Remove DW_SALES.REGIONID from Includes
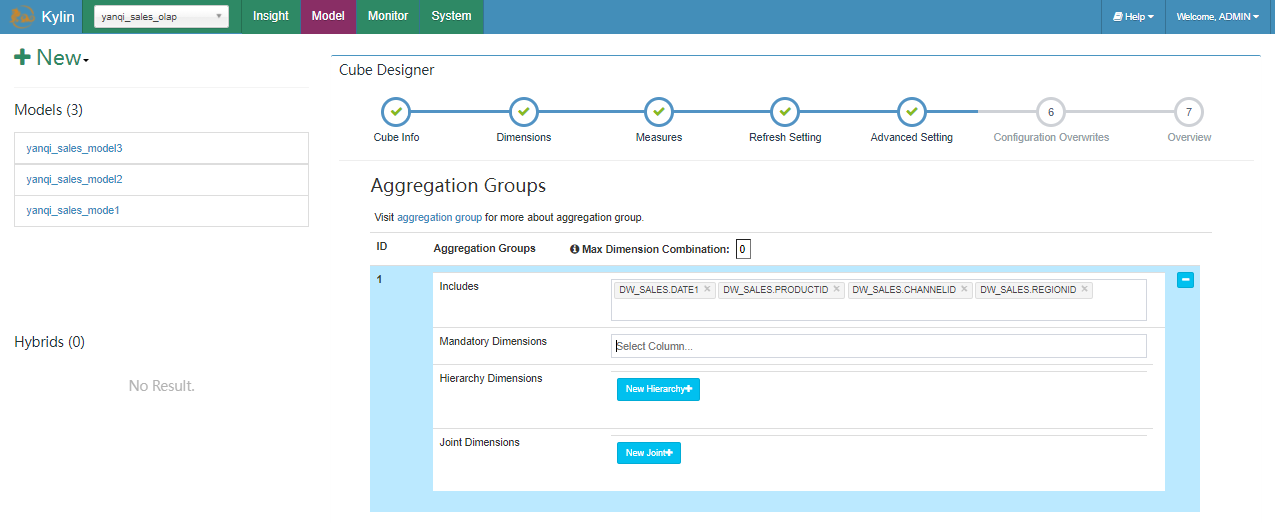This screenshot has width=1275, height=523. point(1084,290)
